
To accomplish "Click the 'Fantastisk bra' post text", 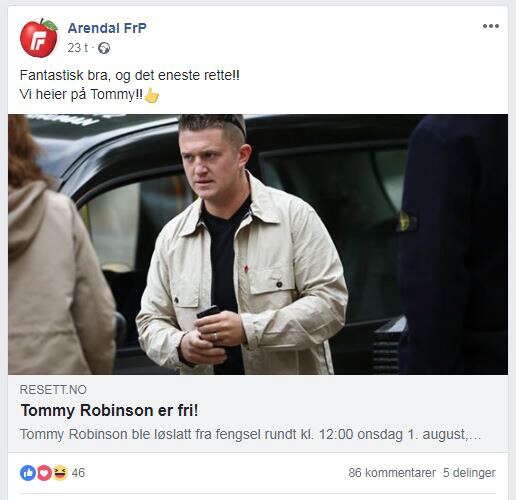I will point(130,75).
